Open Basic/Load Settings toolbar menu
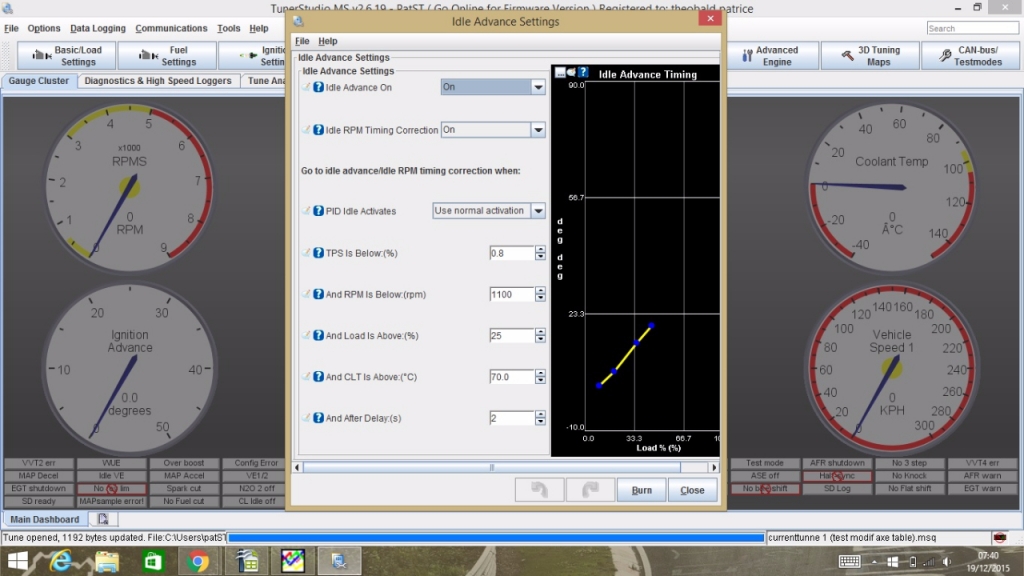The width and height of the screenshot is (1024, 576). coord(67,56)
